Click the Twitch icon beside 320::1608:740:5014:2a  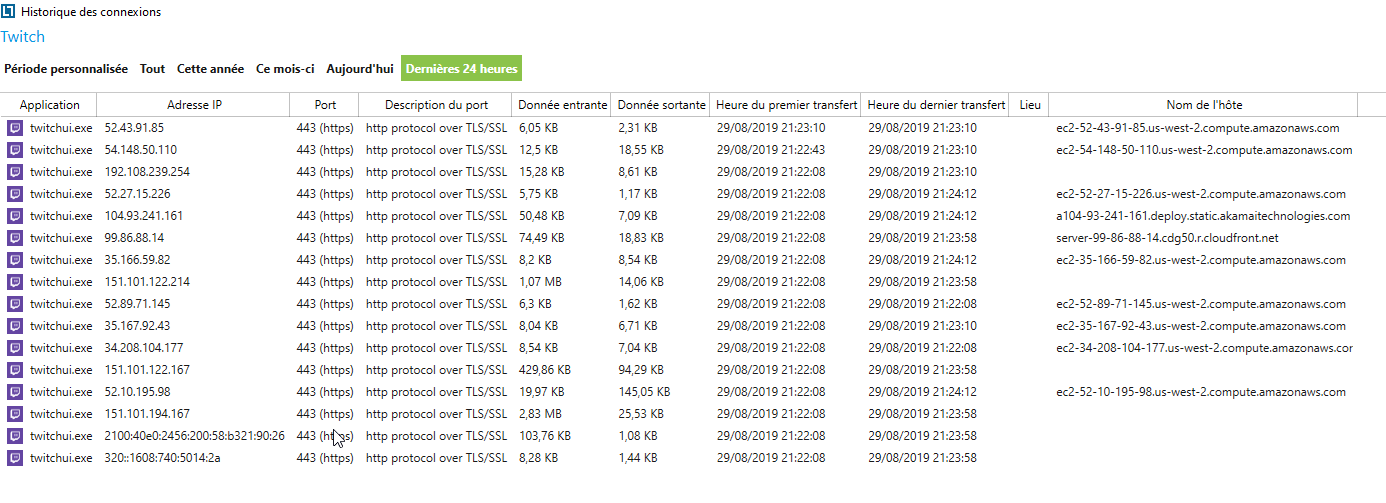[14, 458]
